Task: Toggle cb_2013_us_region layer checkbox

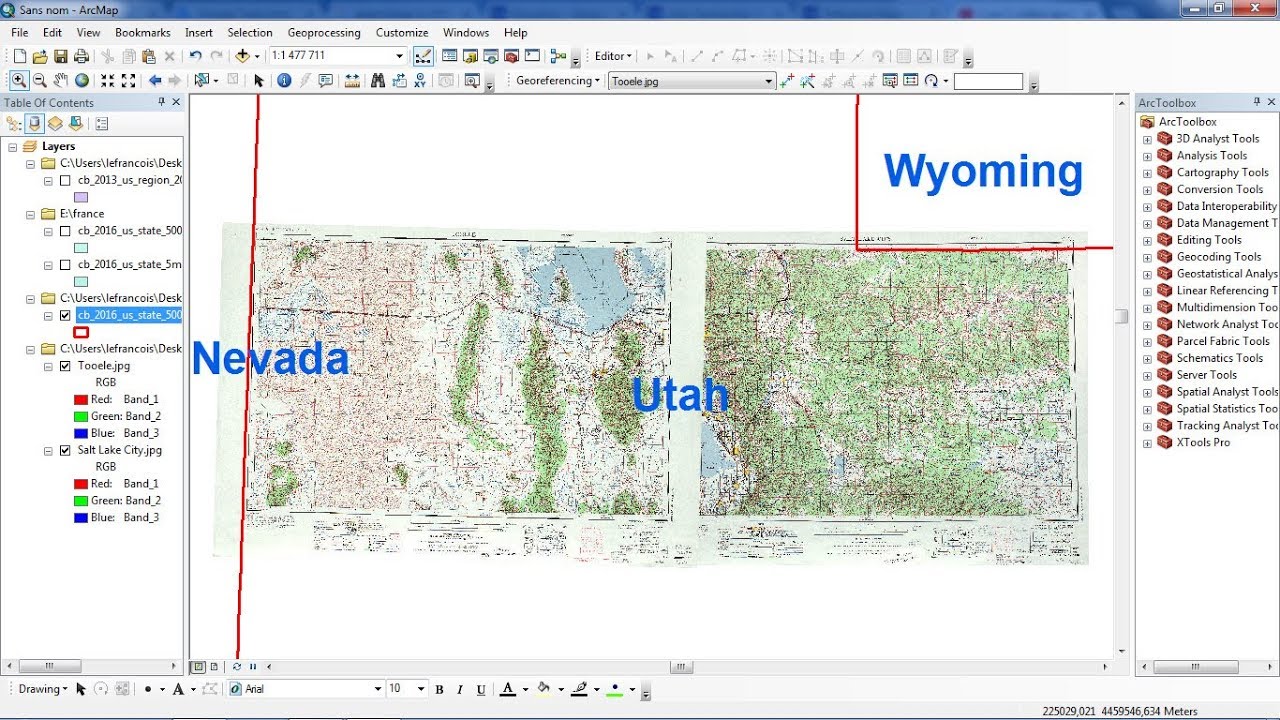Action: pos(66,181)
